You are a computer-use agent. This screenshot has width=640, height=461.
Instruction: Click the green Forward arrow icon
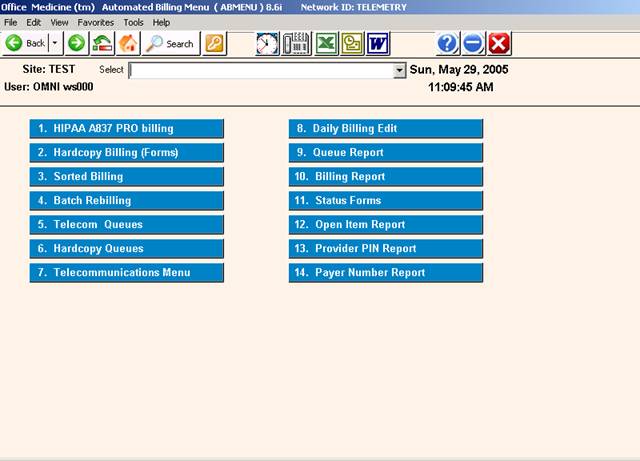[77, 43]
